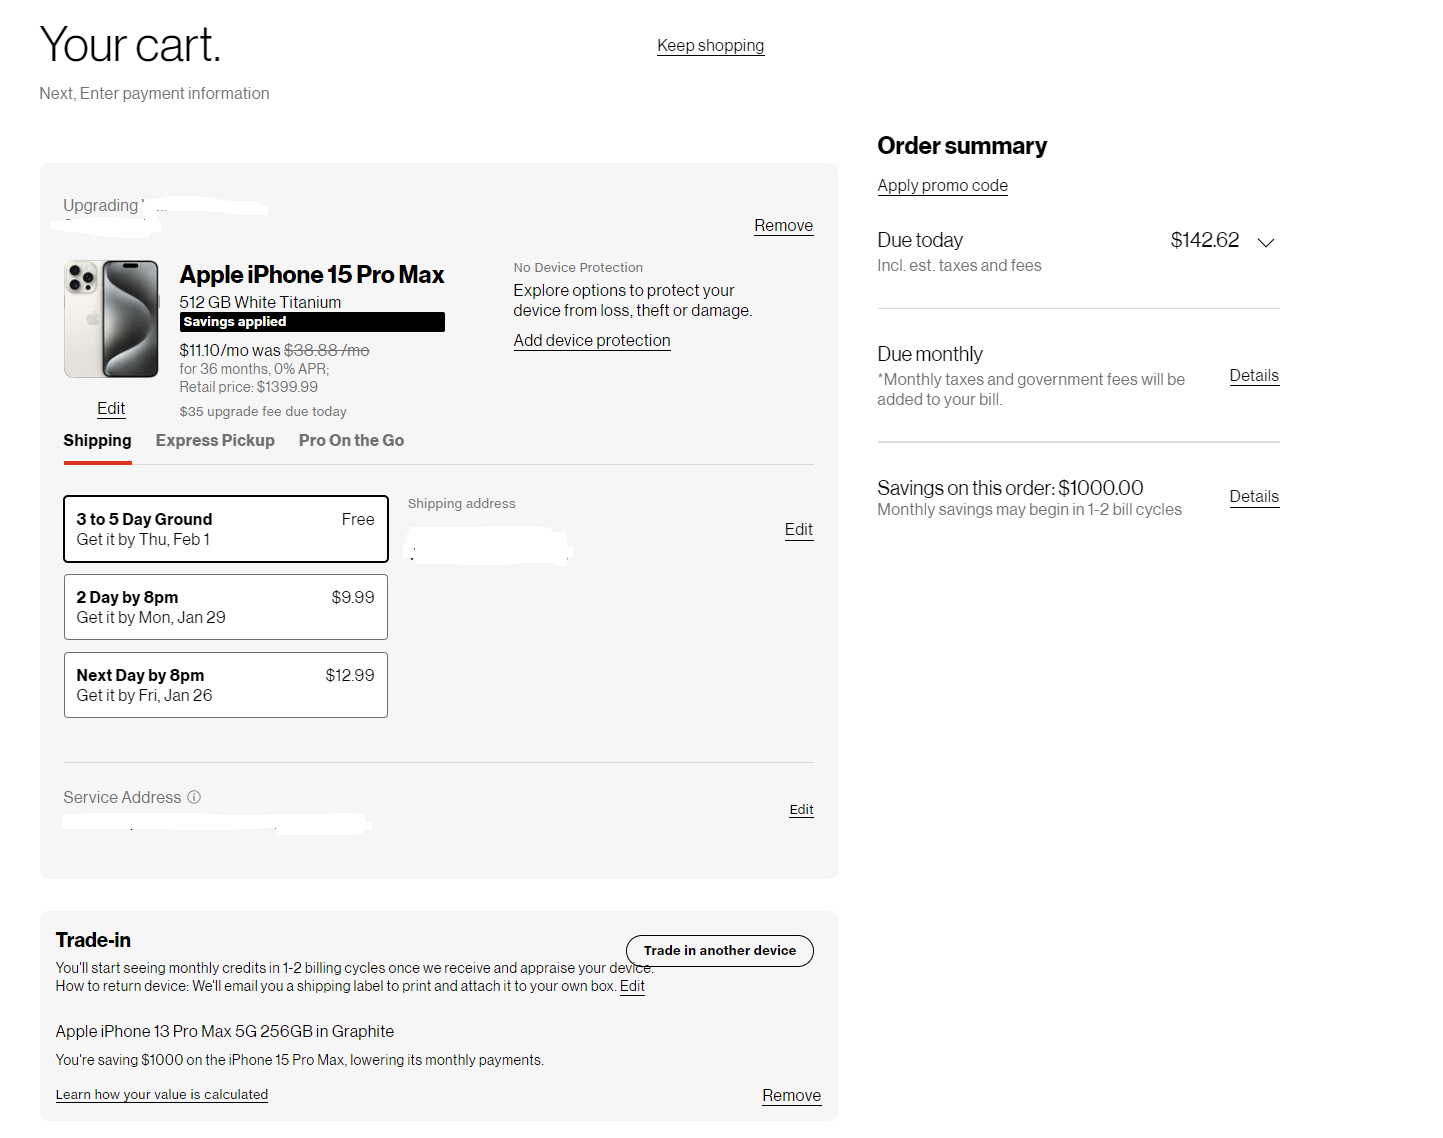Click the $35 upgrade fee due today text
Image resolution: width=1443 pixels, height=1138 pixels.
[263, 412]
